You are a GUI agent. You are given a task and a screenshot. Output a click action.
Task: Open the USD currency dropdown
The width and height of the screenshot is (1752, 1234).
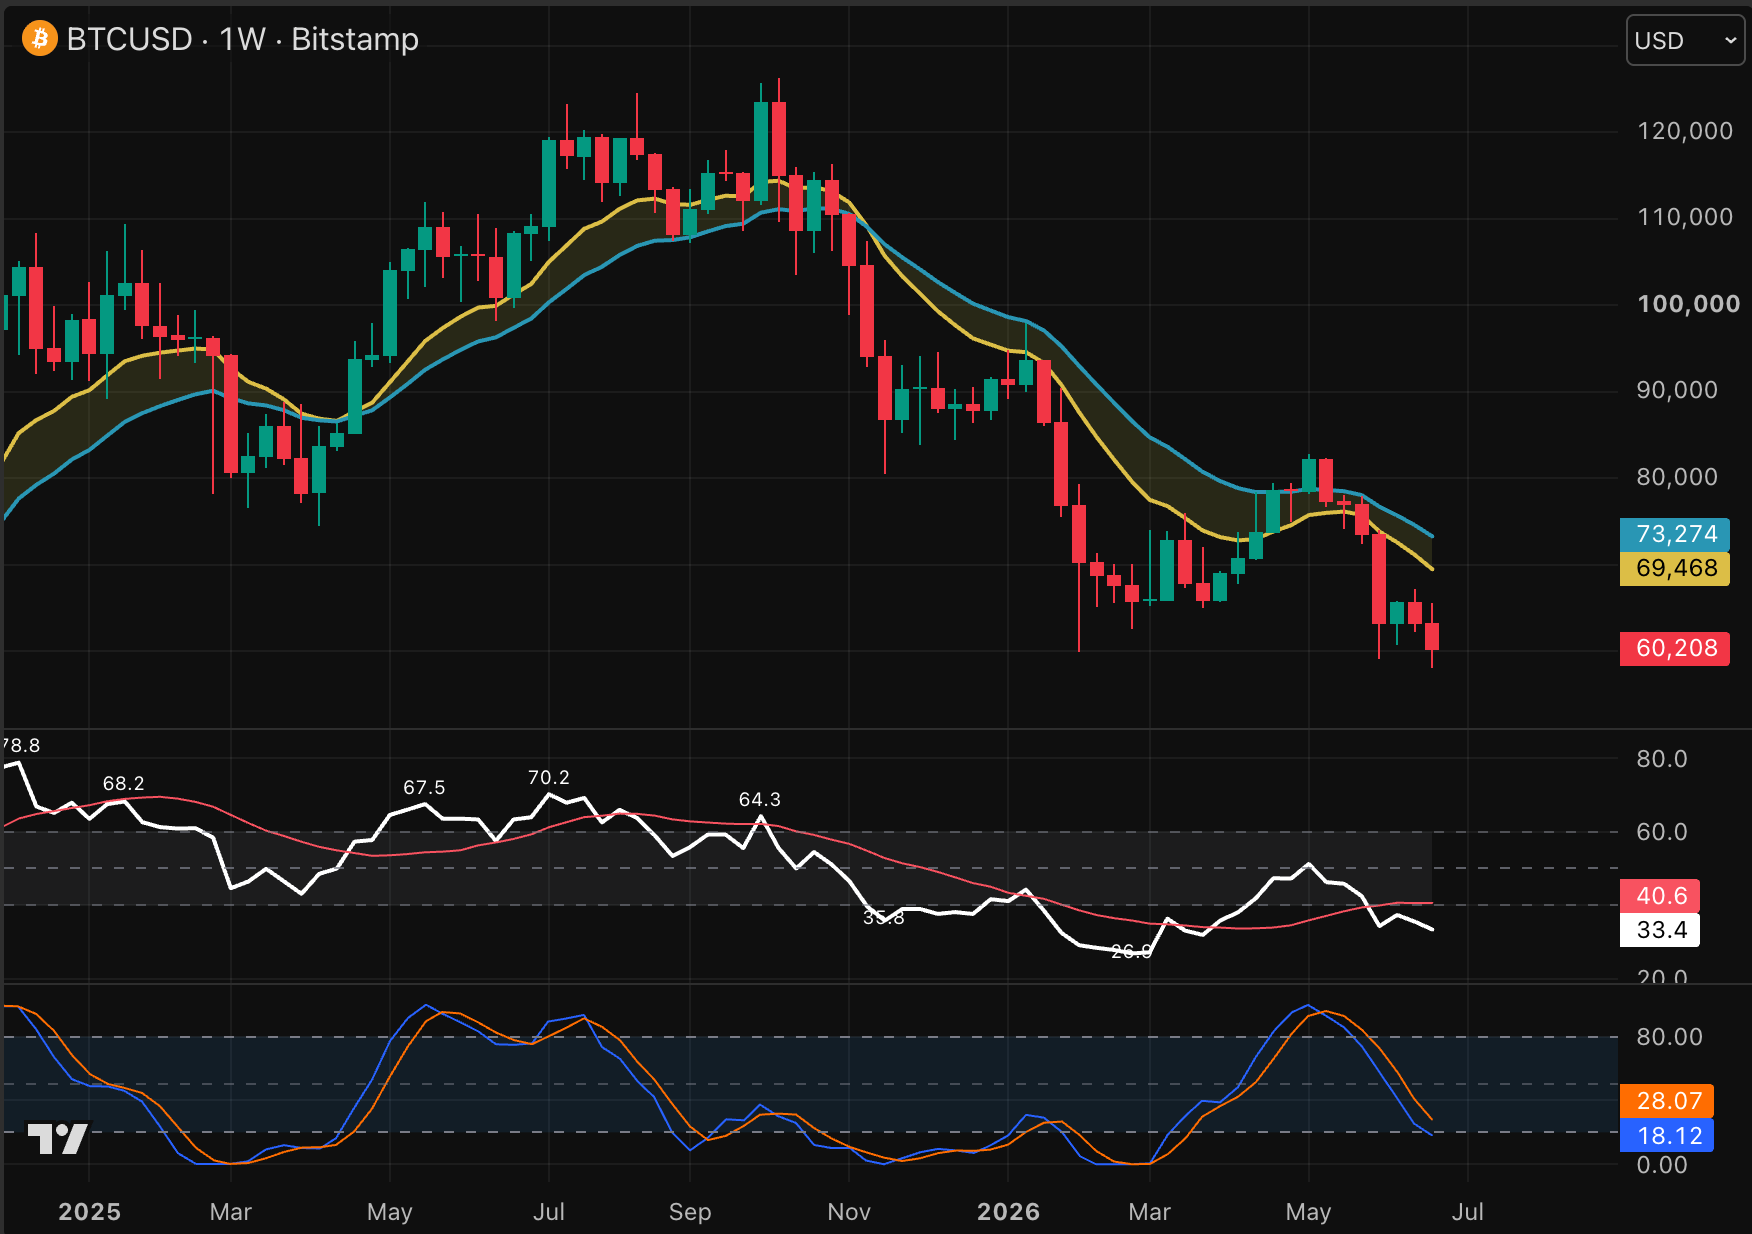1685,41
